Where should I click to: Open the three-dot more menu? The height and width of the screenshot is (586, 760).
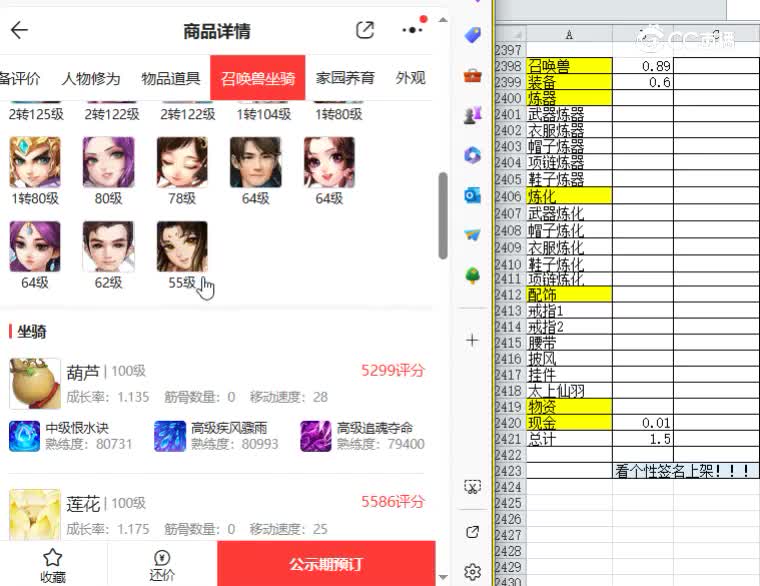tap(412, 30)
